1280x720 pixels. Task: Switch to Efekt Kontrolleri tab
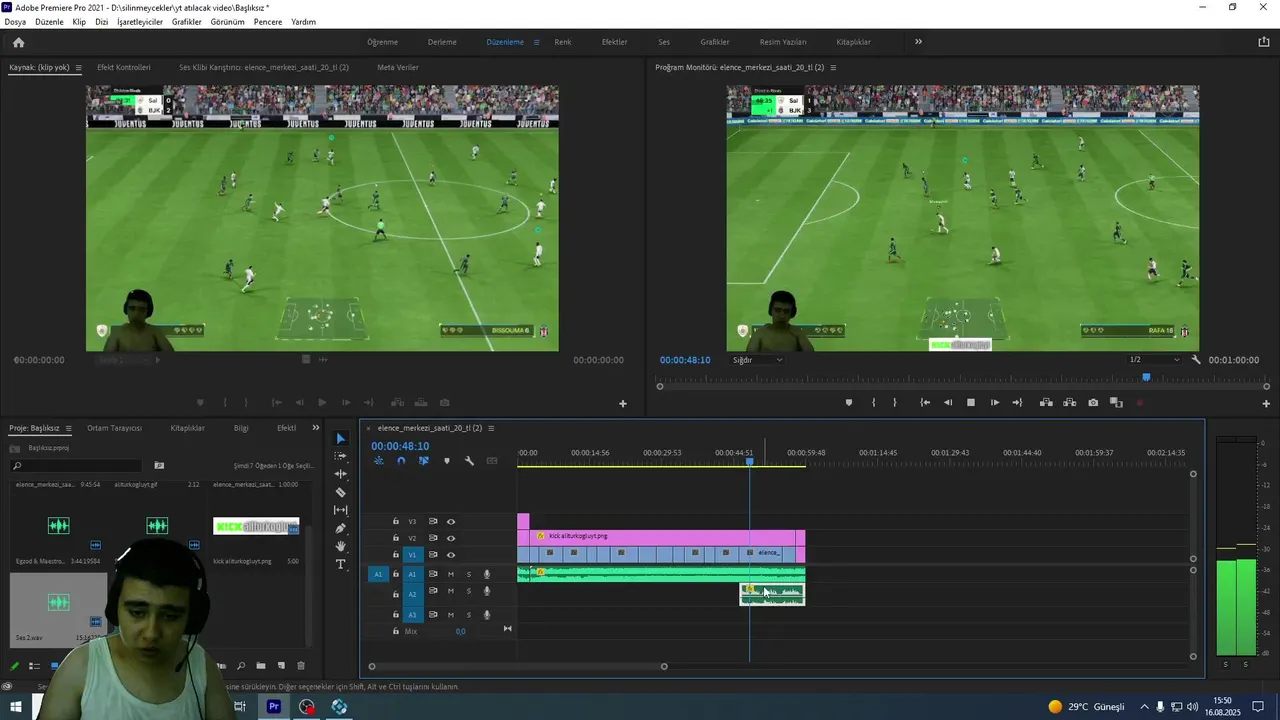[x=124, y=67]
